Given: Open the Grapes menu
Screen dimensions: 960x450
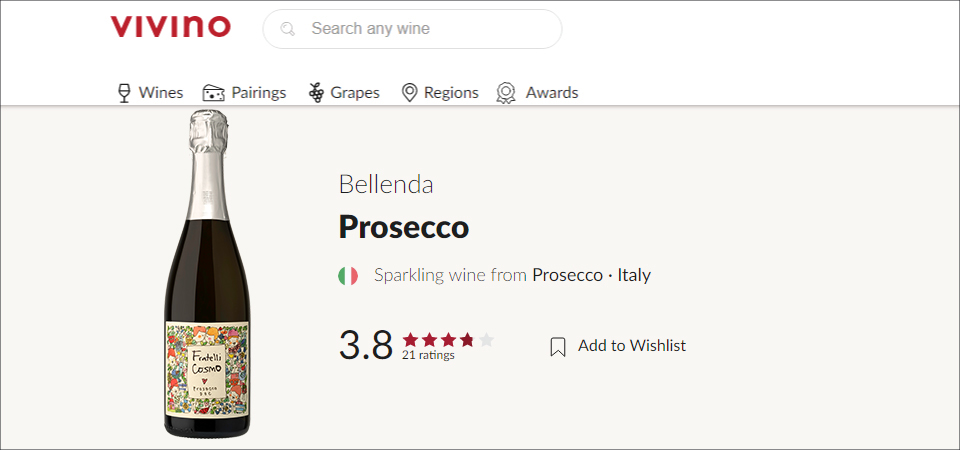Looking at the screenshot, I should pos(356,93).
